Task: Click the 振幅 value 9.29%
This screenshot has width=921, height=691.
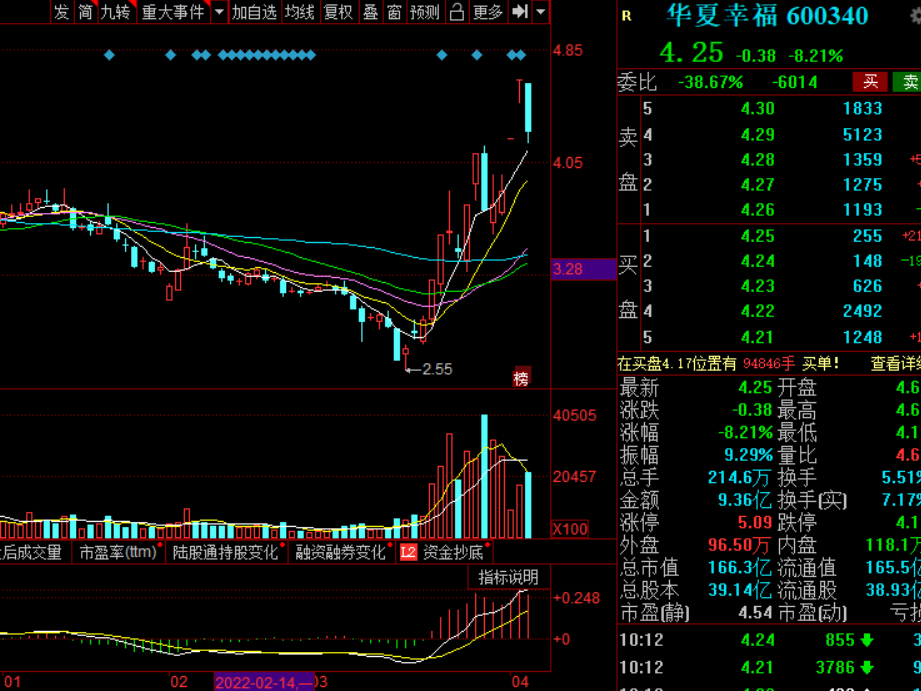Action: (748, 455)
